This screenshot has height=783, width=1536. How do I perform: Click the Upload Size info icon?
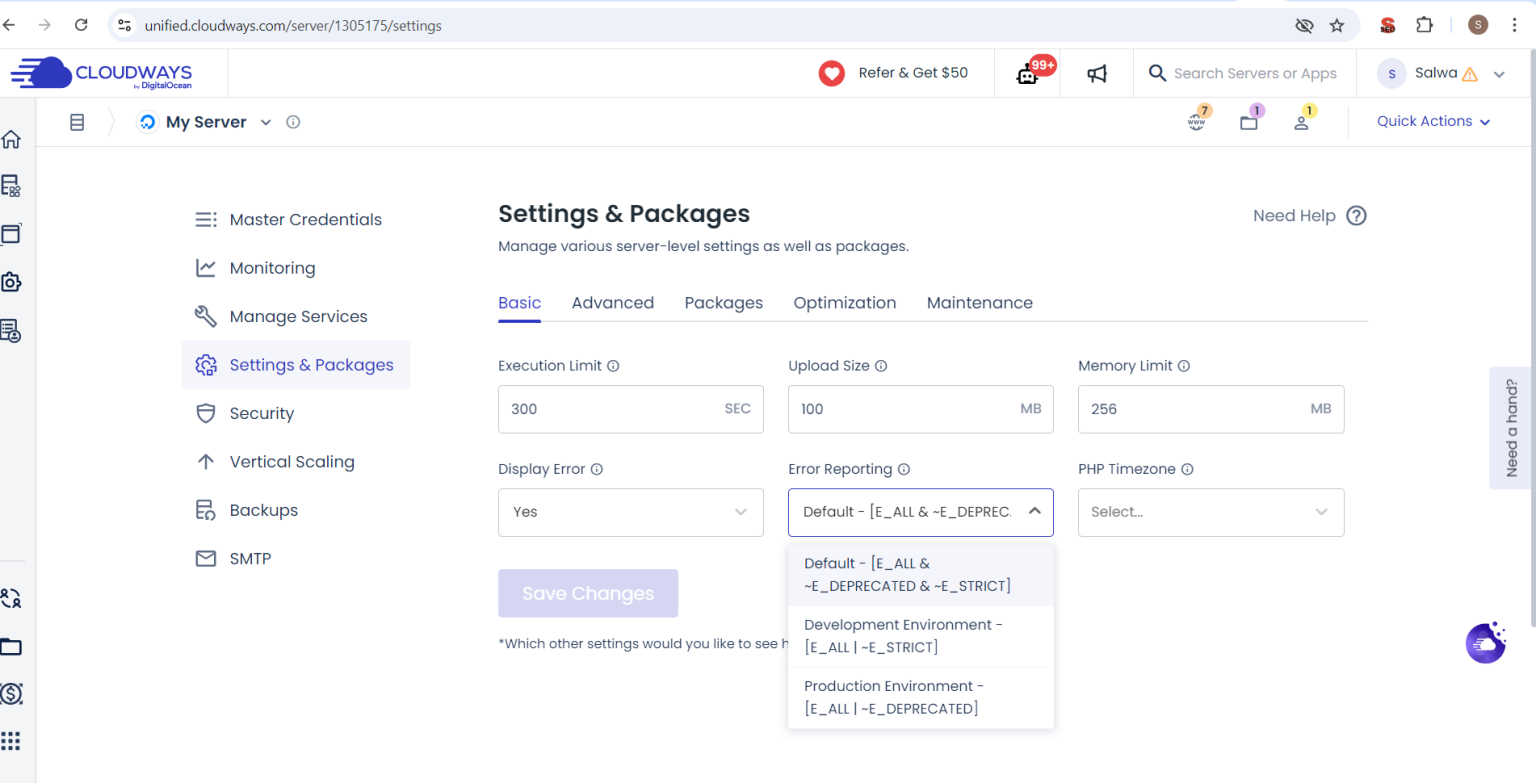click(x=881, y=366)
